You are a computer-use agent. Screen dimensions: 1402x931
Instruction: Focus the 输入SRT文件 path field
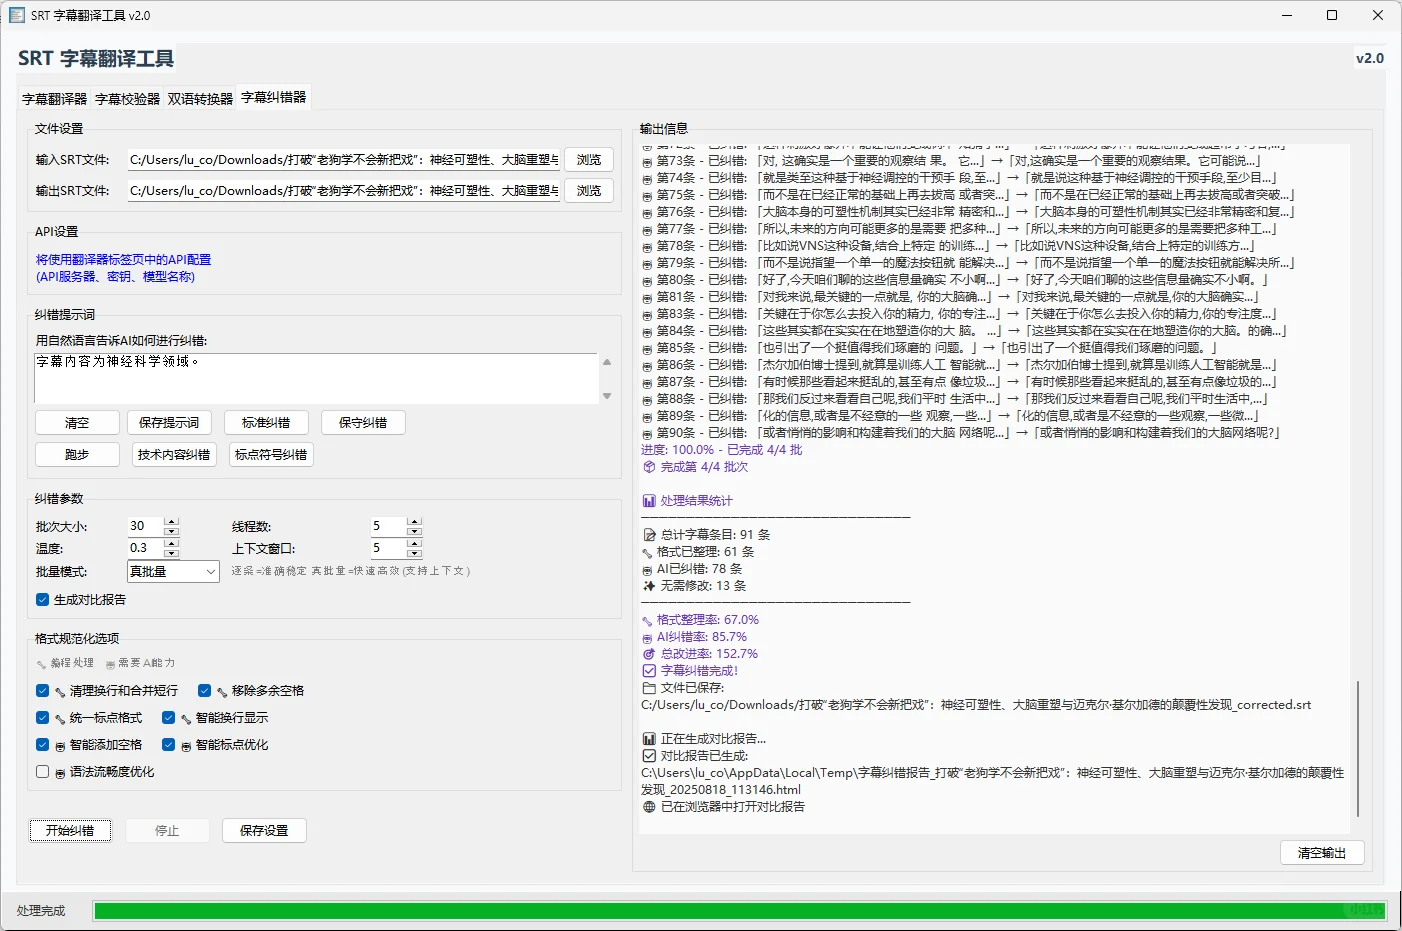[343, 160]
